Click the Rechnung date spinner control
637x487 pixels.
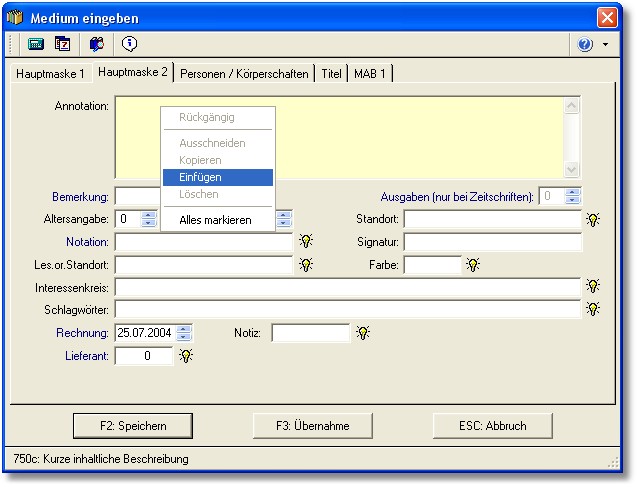click(x=184, y=333)
